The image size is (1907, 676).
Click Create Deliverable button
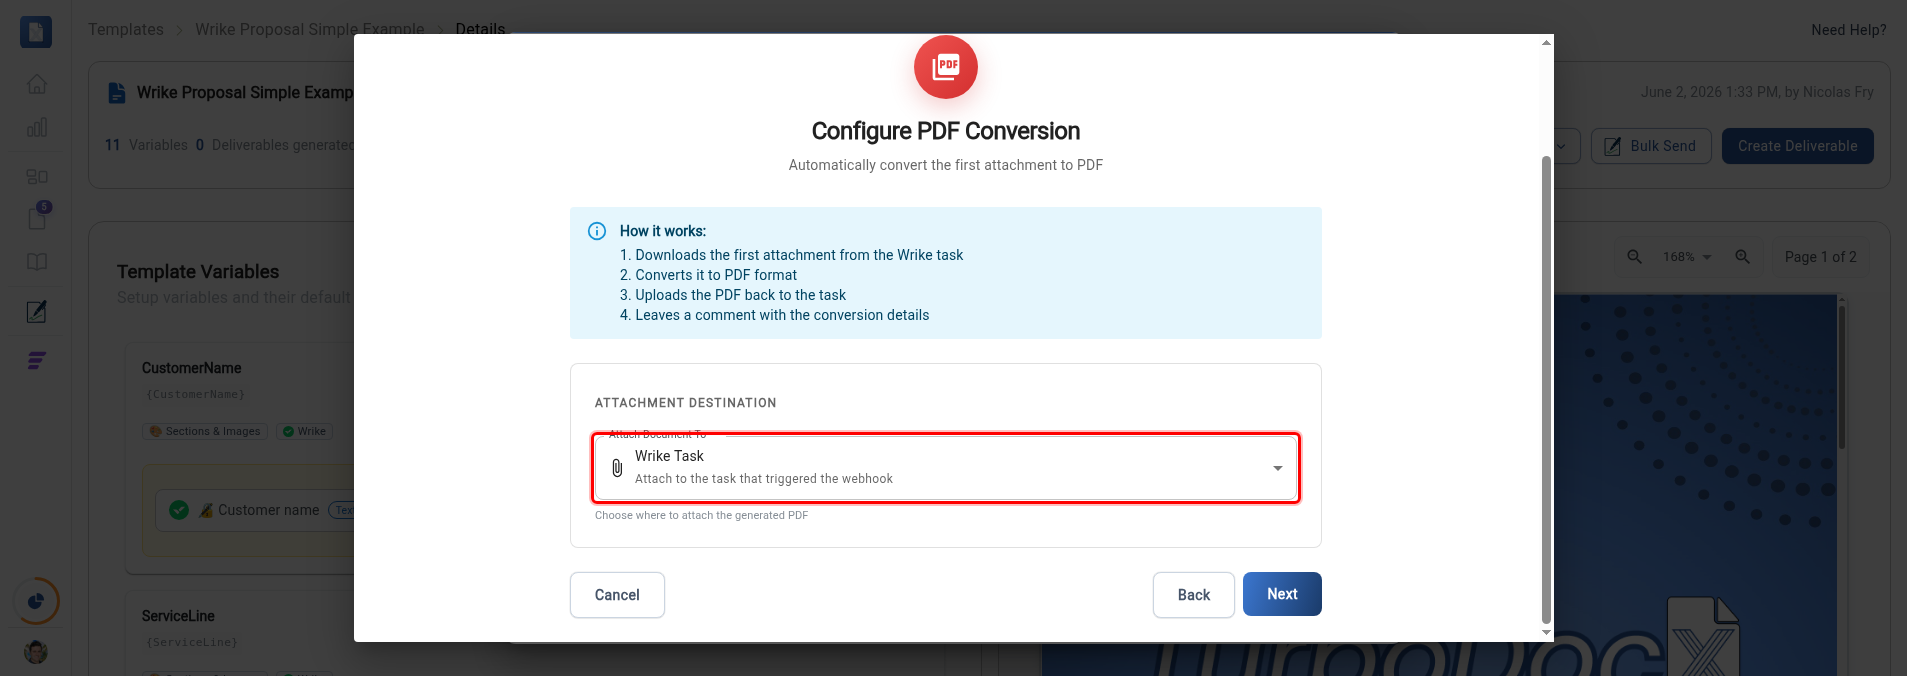(x=1797, y=146)
